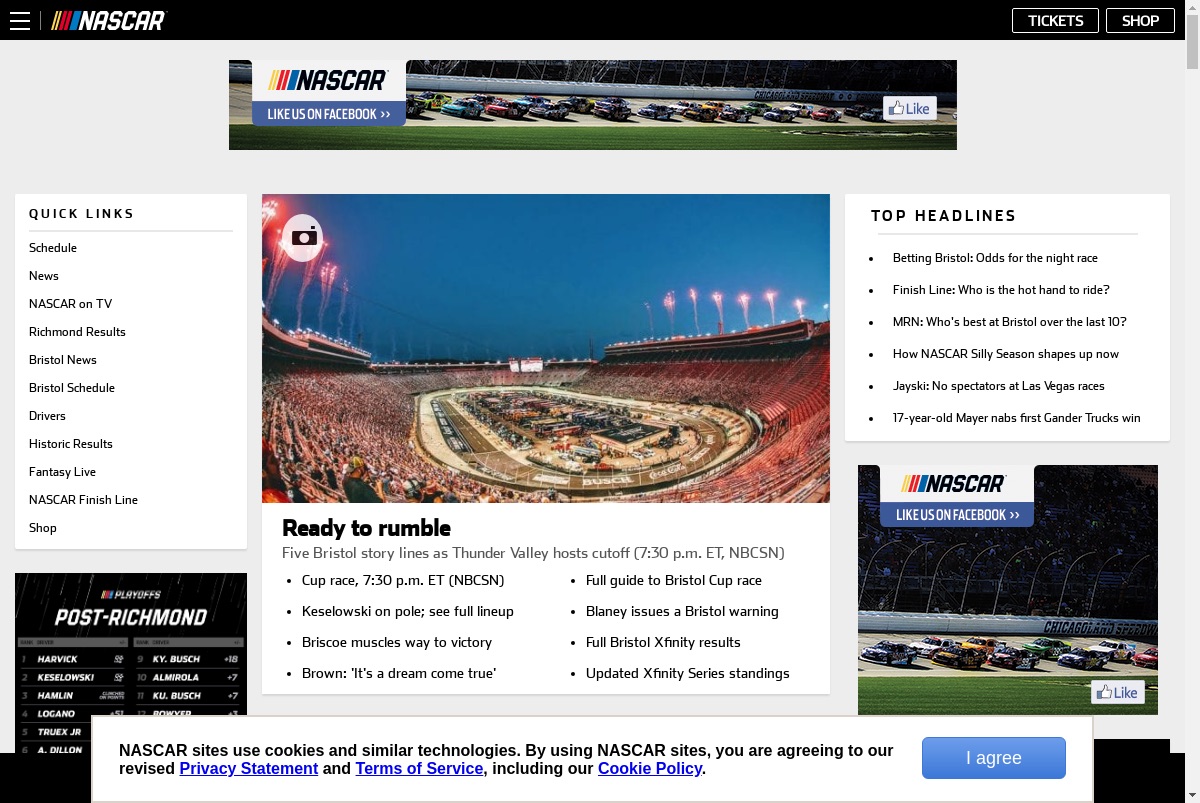
Task: Open the hamburger navigation menu
Action: click(x=20, y=20)
